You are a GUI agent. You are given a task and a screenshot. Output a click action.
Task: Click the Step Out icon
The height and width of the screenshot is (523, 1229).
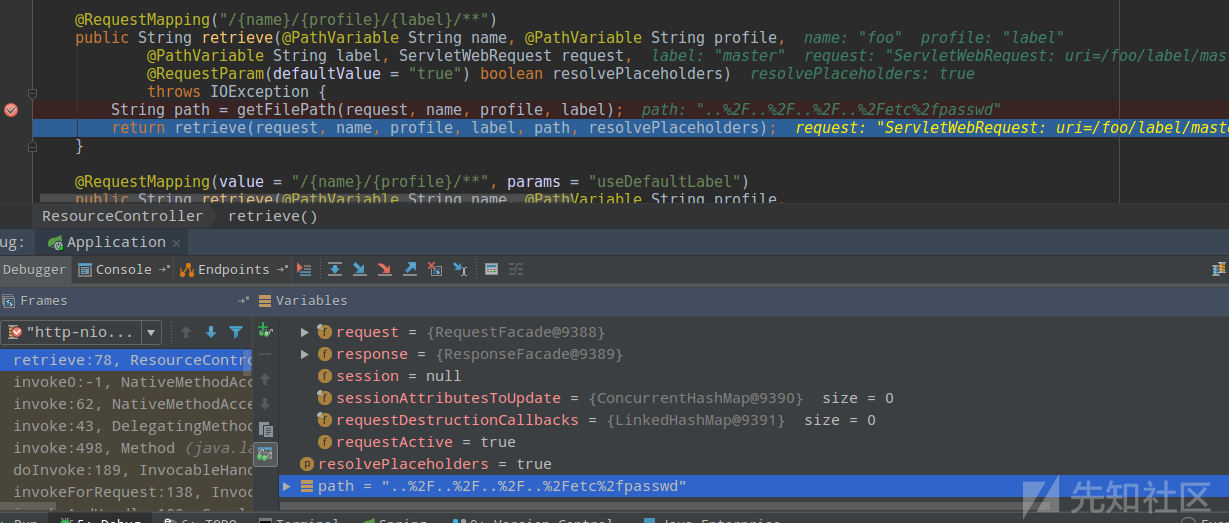click(410, 269)
